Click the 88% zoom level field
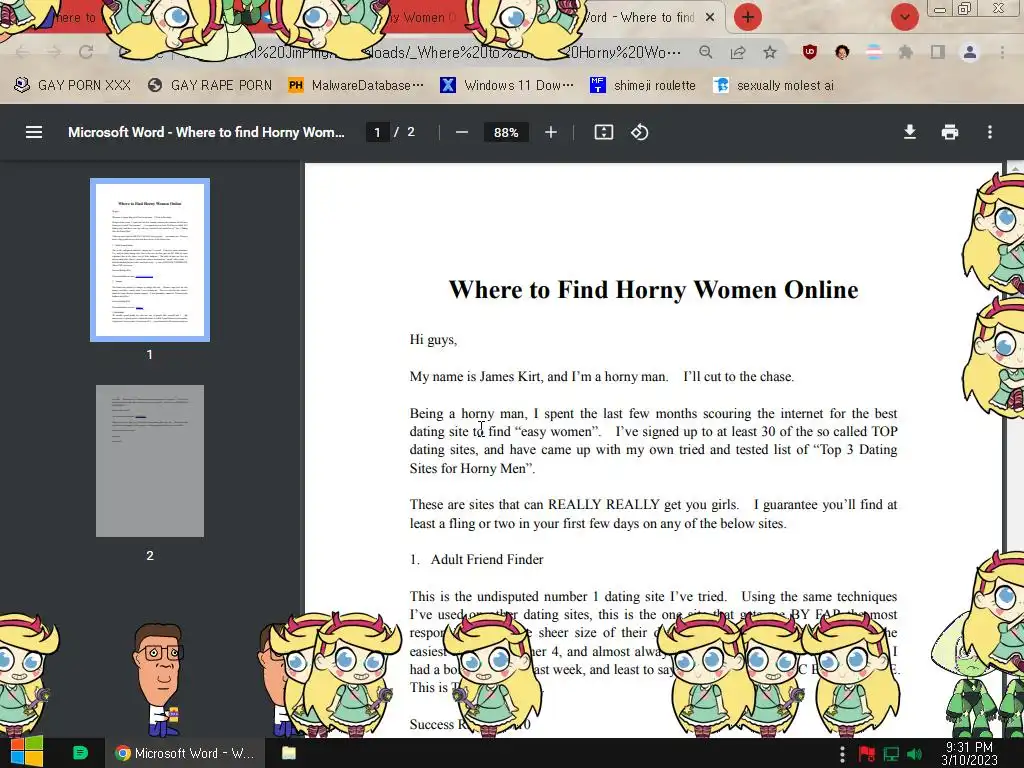 [x=506, y=133]
